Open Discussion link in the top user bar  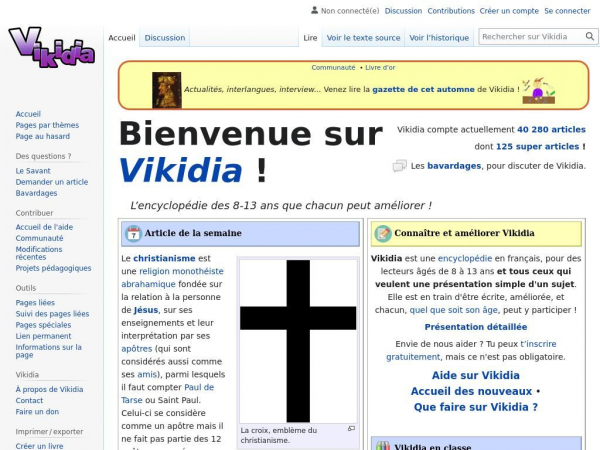[x=403, y=11]
